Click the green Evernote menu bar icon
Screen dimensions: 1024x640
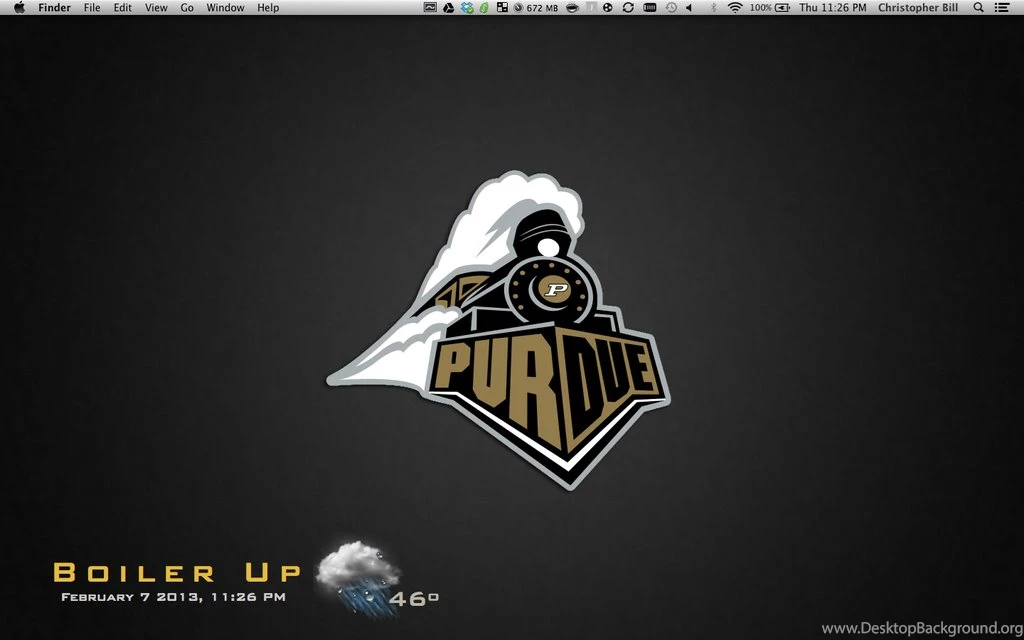483,7
